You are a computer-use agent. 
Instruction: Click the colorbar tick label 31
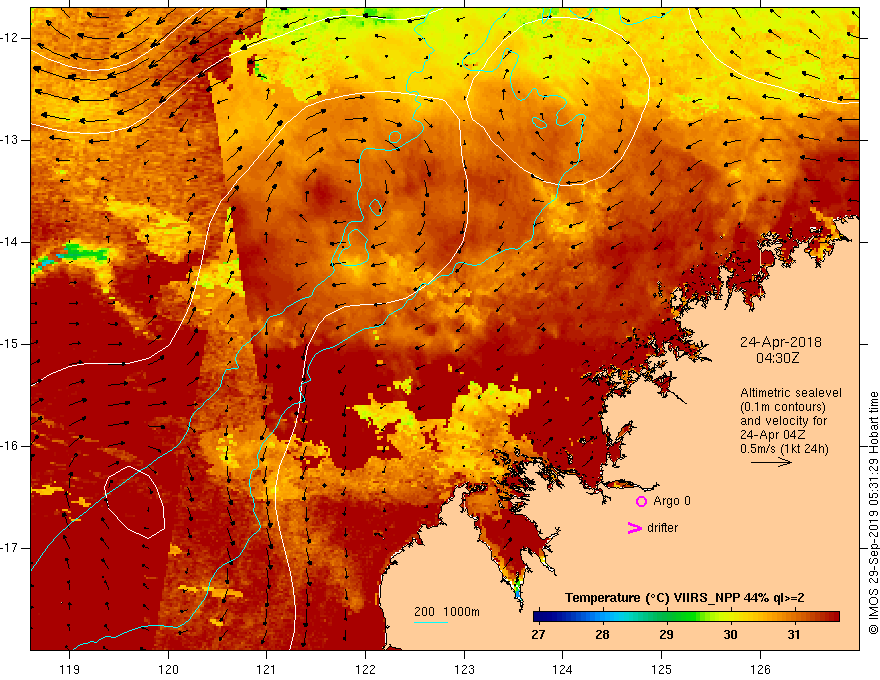793,635
